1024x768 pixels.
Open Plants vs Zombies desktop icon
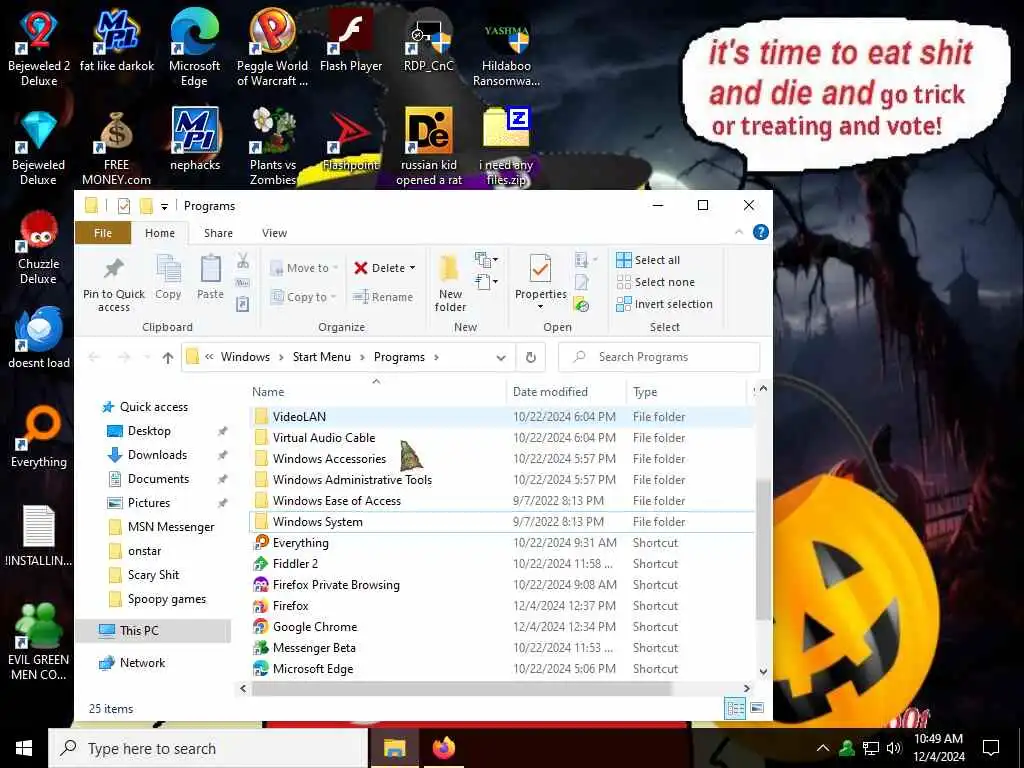tap(273, 147)
